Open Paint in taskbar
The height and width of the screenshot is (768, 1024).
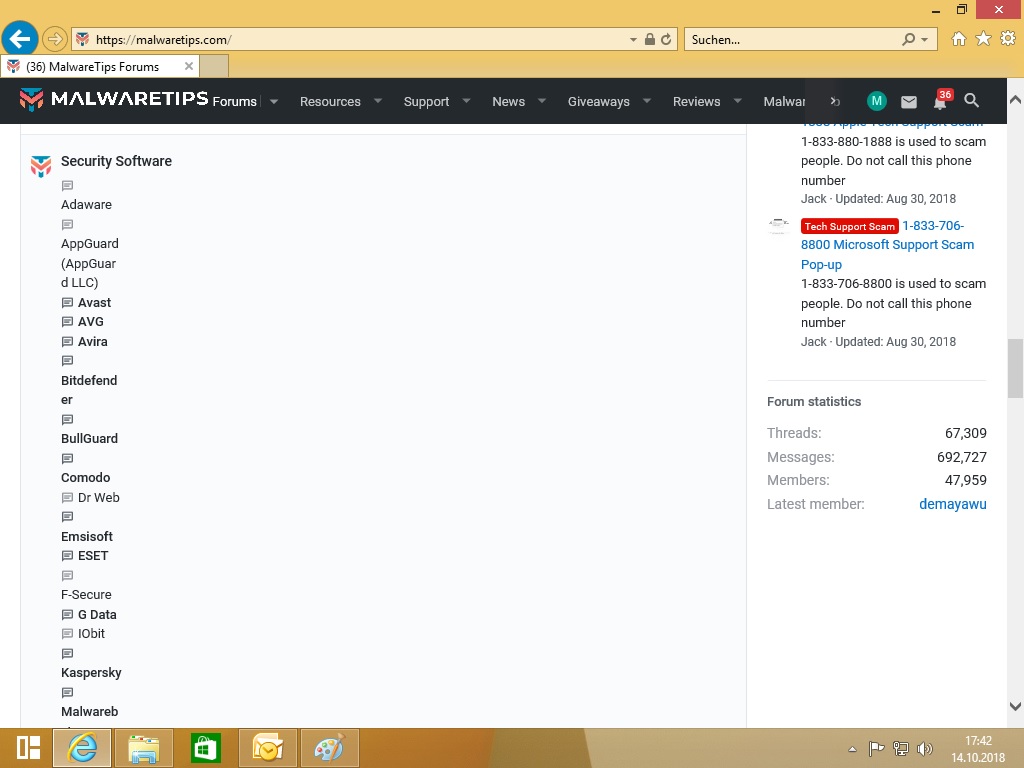click(329, 748)
